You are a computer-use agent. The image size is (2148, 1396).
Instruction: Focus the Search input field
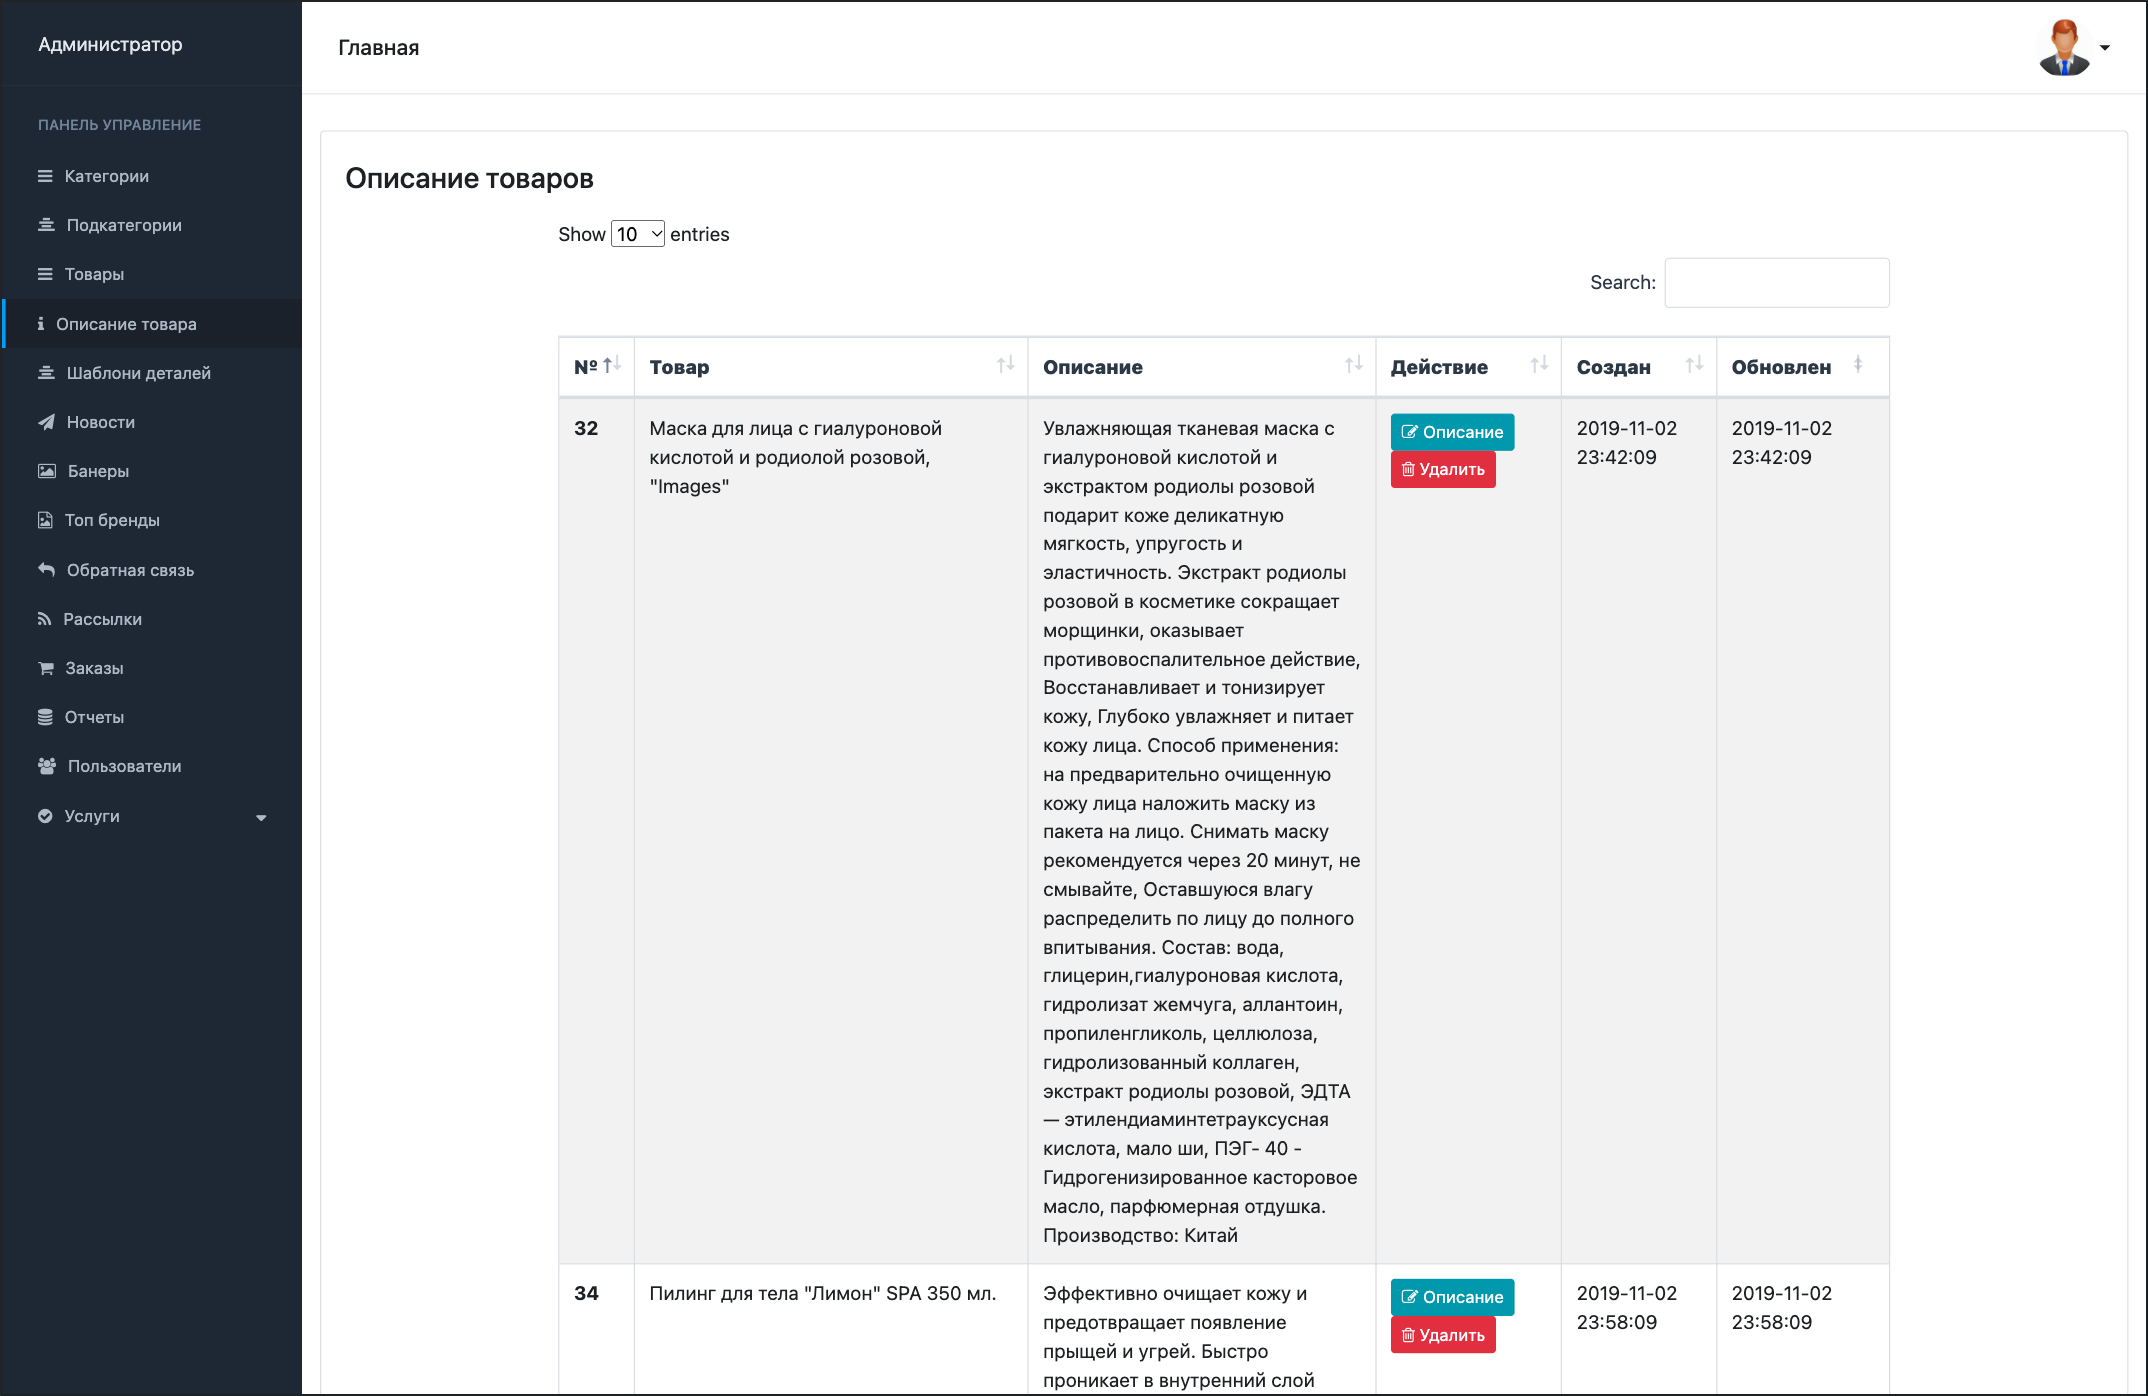click(1776, 283)
